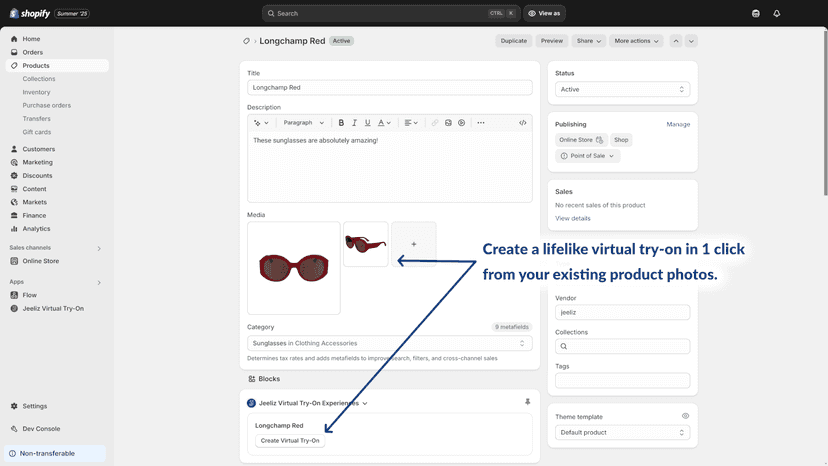Open Content in sidebar
This screenshot has width=828, height=466.
point(57,189)
